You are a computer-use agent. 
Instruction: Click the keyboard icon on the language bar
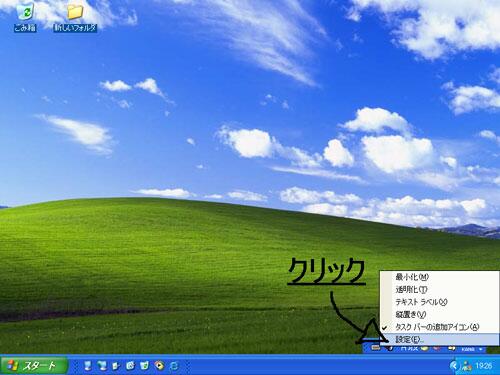click(x=375, y=348)
